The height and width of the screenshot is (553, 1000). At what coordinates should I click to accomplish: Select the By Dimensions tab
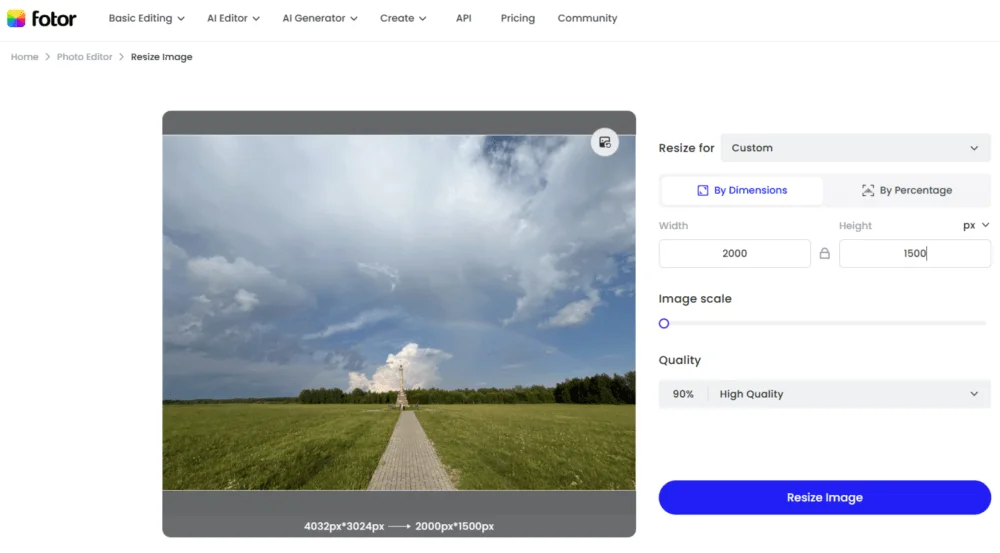click(x=742, y=190)
